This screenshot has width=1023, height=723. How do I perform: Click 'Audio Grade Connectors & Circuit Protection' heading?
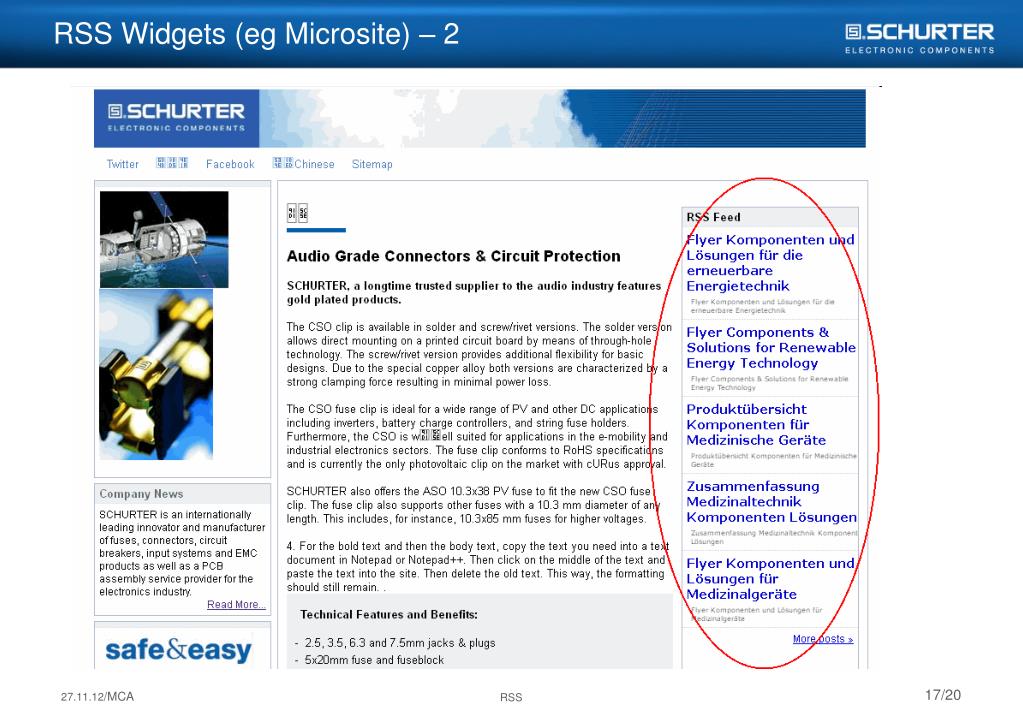tap(453, 256)
